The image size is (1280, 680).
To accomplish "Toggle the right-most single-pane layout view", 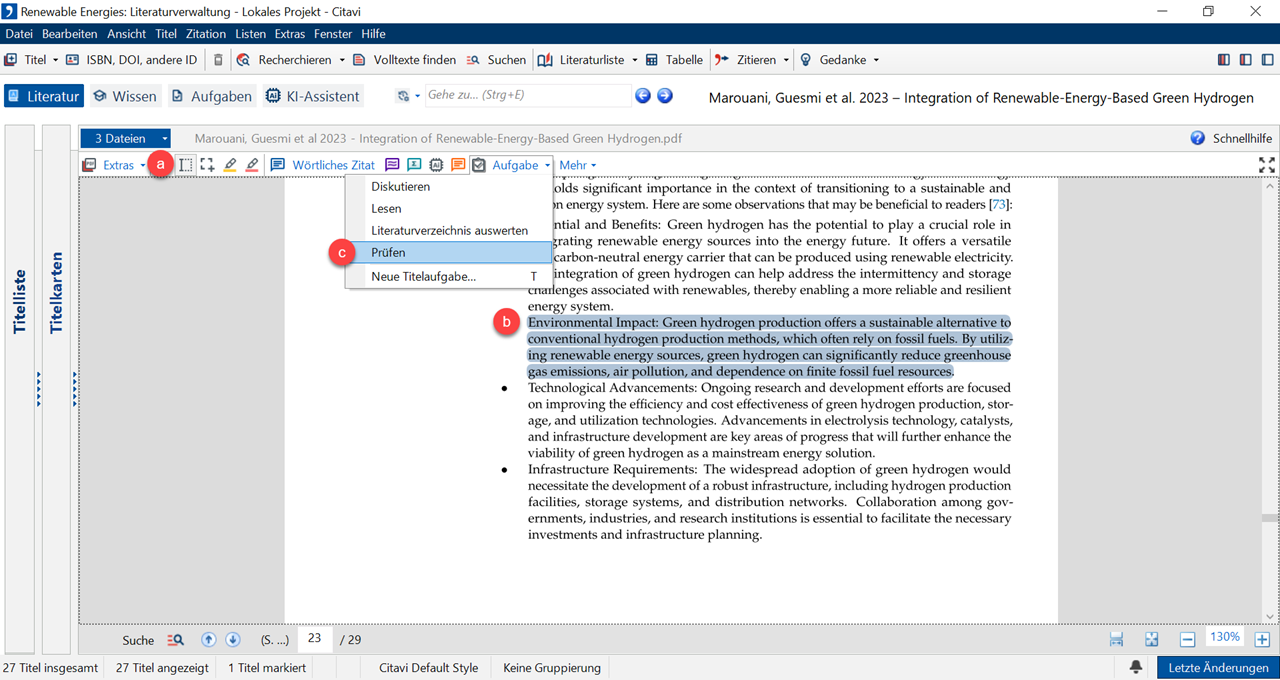I will point(1265,60).
